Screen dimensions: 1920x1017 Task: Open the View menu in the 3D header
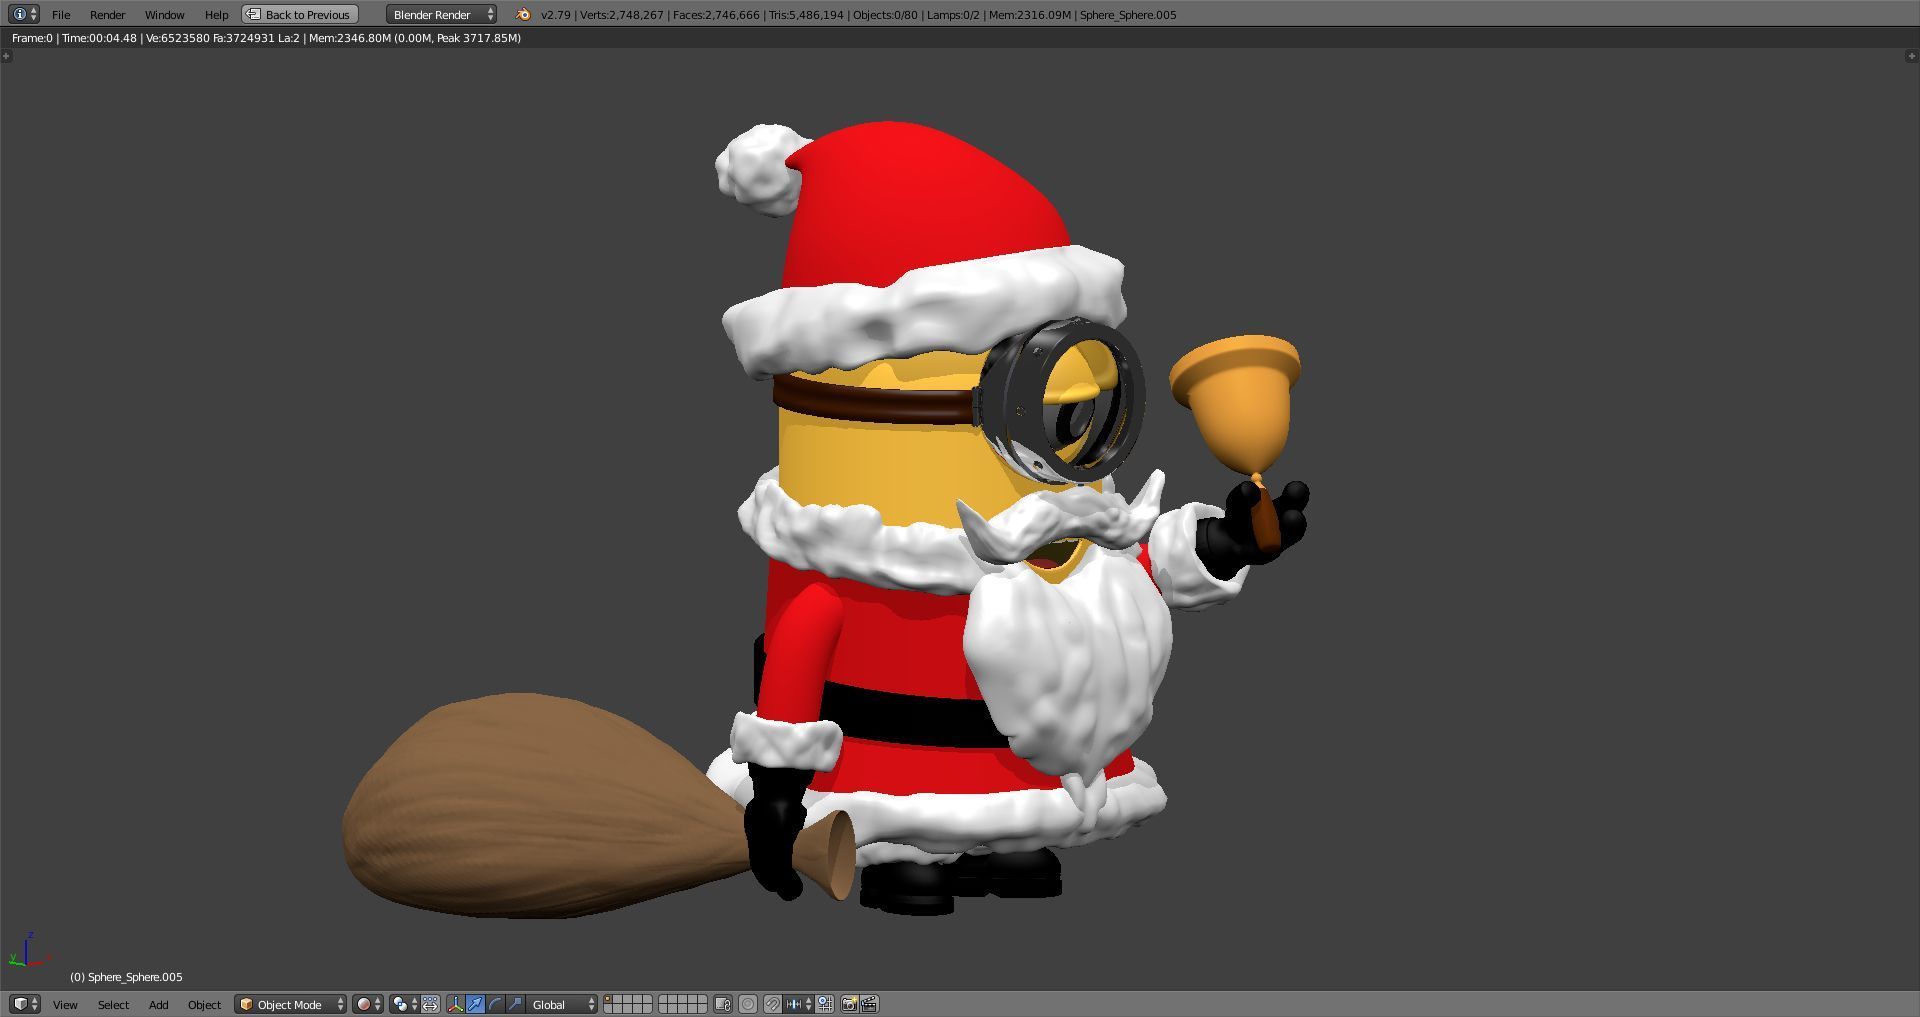pyautogui.click(x=65, y=1005)
